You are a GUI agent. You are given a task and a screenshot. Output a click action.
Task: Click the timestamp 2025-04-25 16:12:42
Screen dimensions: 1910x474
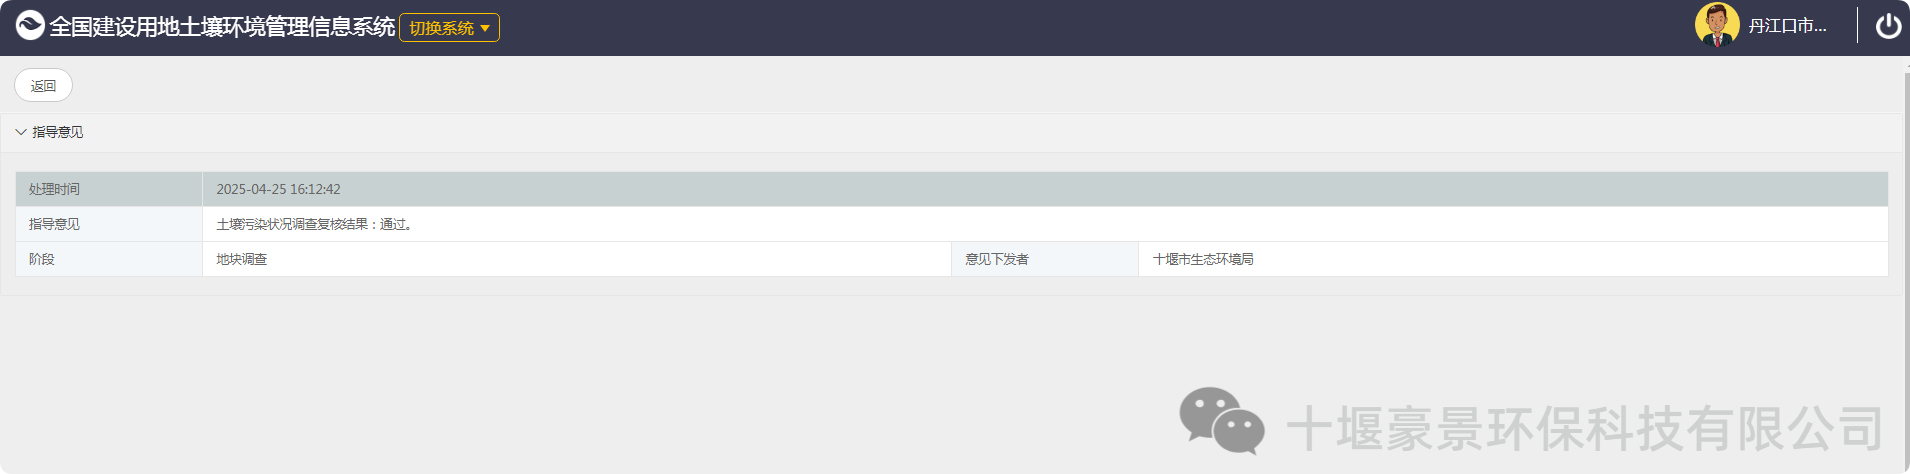point(278,189)
